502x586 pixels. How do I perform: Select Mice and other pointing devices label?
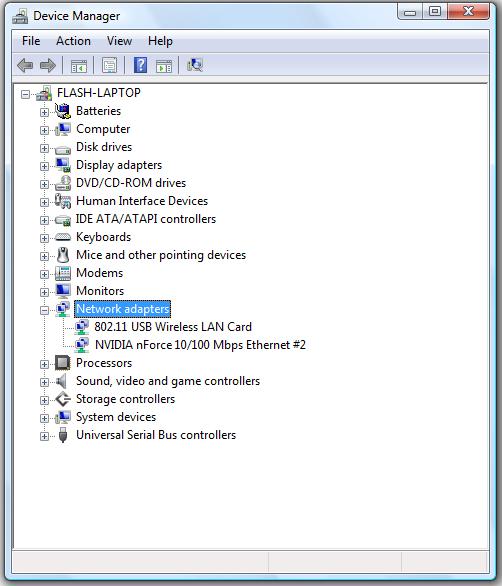pyautogui.click(x=161, y=255)
